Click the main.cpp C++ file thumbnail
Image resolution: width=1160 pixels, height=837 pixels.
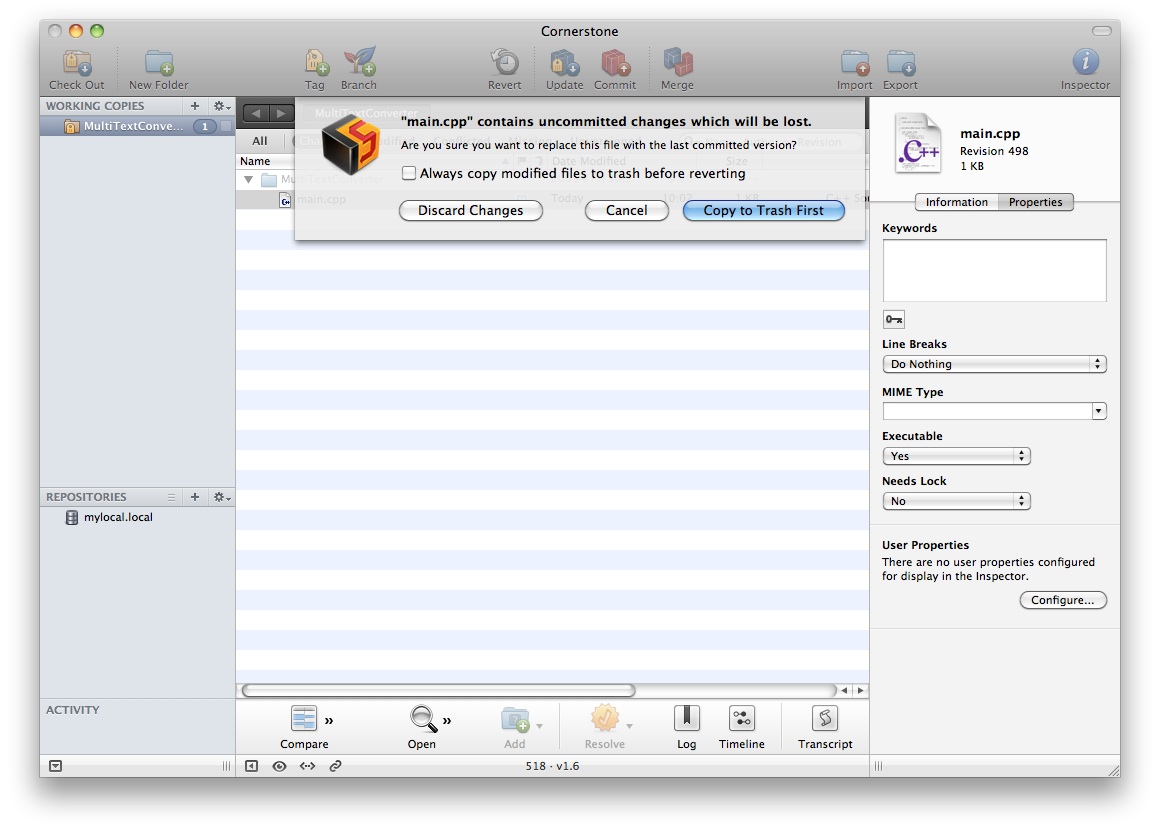(918, 144)
